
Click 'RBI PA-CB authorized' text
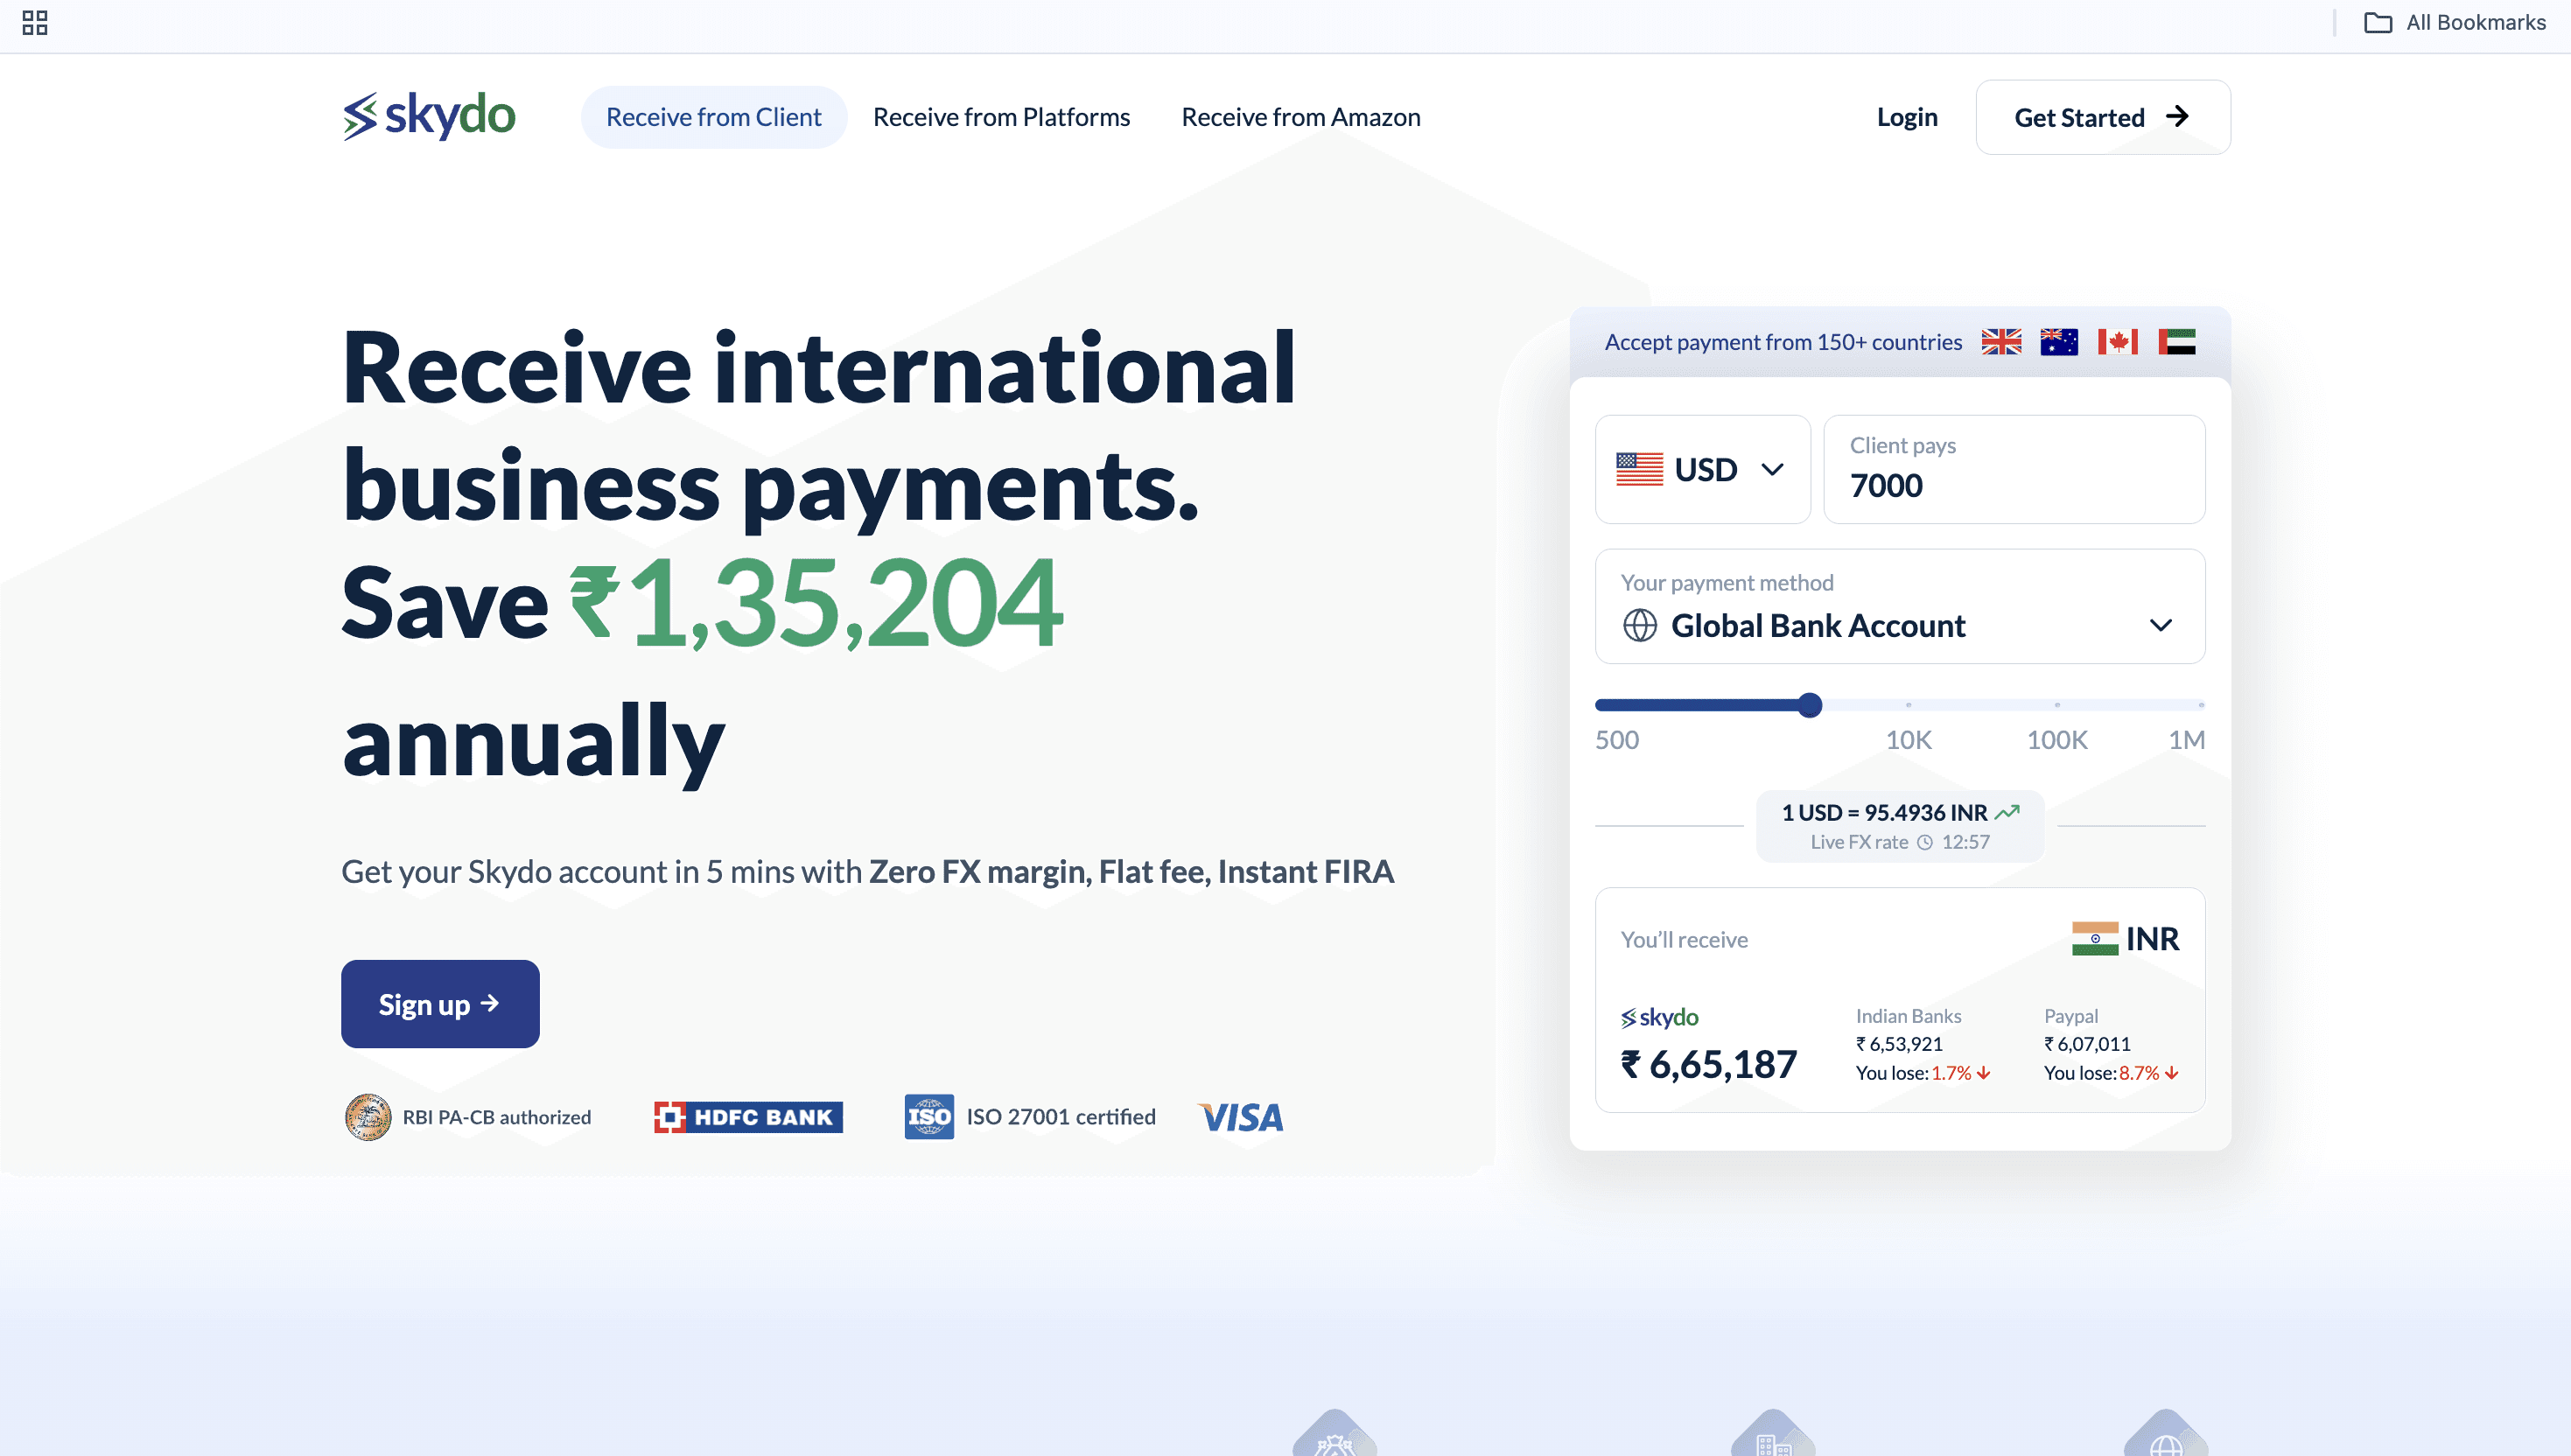click(497, 1117)
